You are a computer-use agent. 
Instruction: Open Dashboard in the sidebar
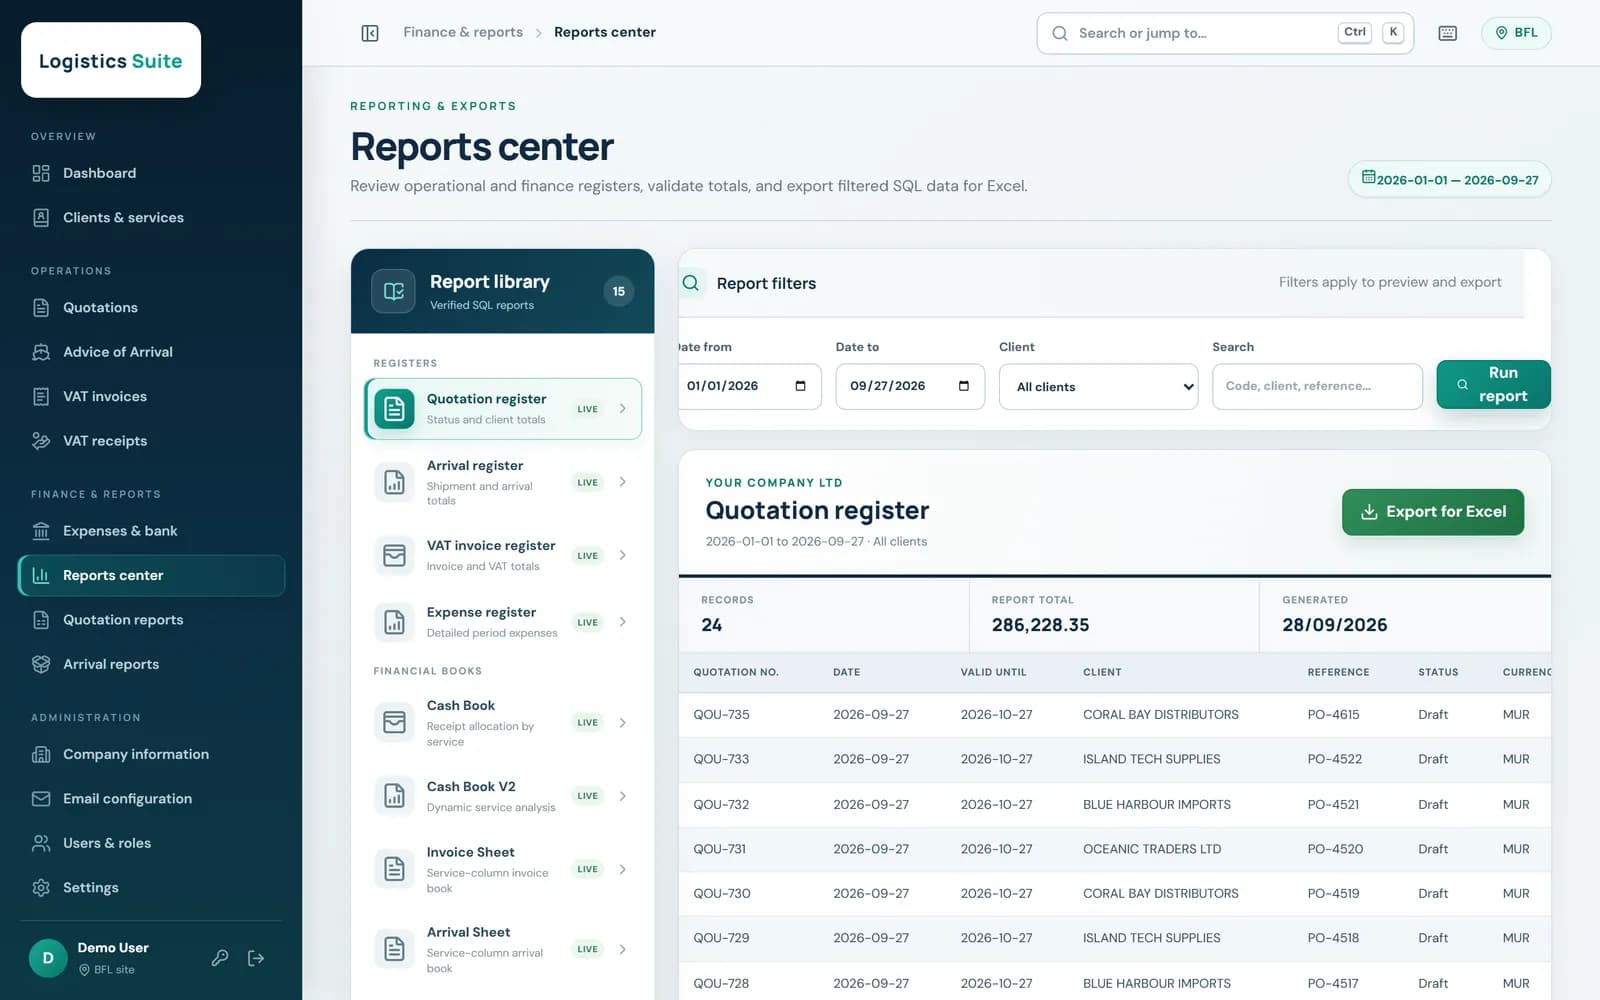[152, 173]
